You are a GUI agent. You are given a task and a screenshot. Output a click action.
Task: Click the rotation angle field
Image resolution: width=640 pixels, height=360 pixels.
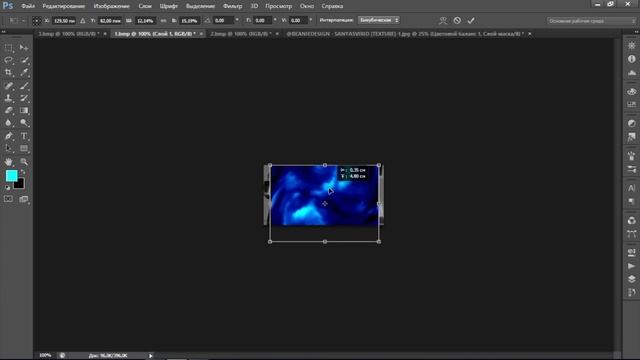pyautogui.click(x=223, y=20)
